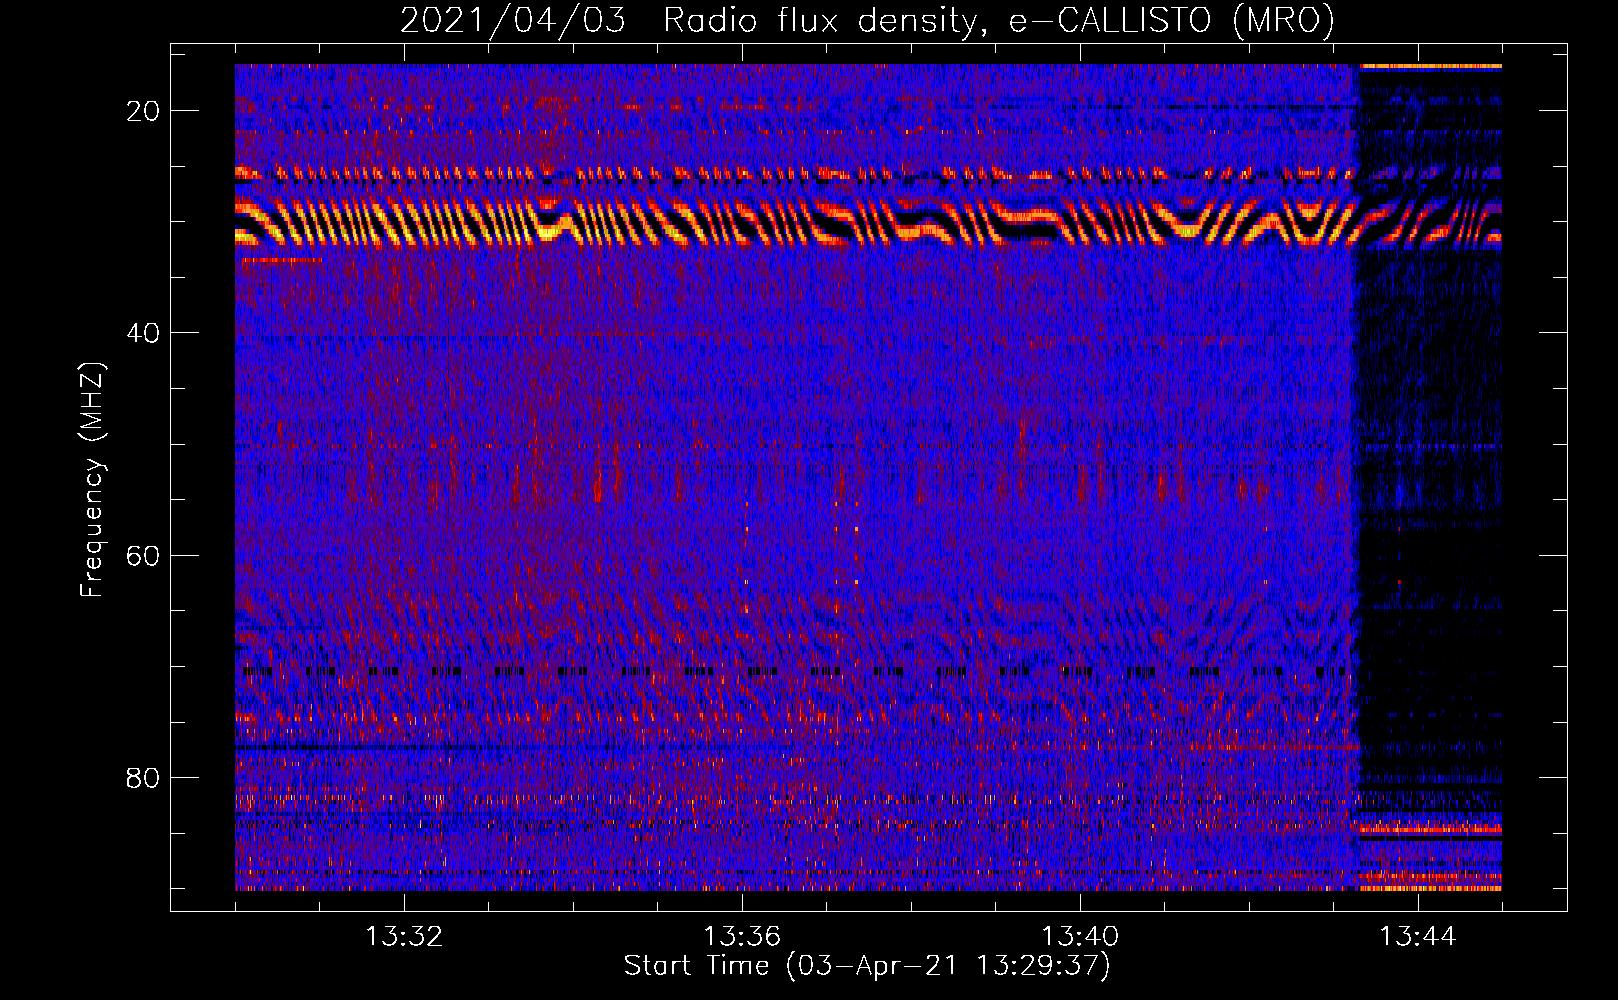Click the 'Frequency (MHZ)' axis label
The width and height of the screenshot is (1618, 1000).
tap(92, 480)
